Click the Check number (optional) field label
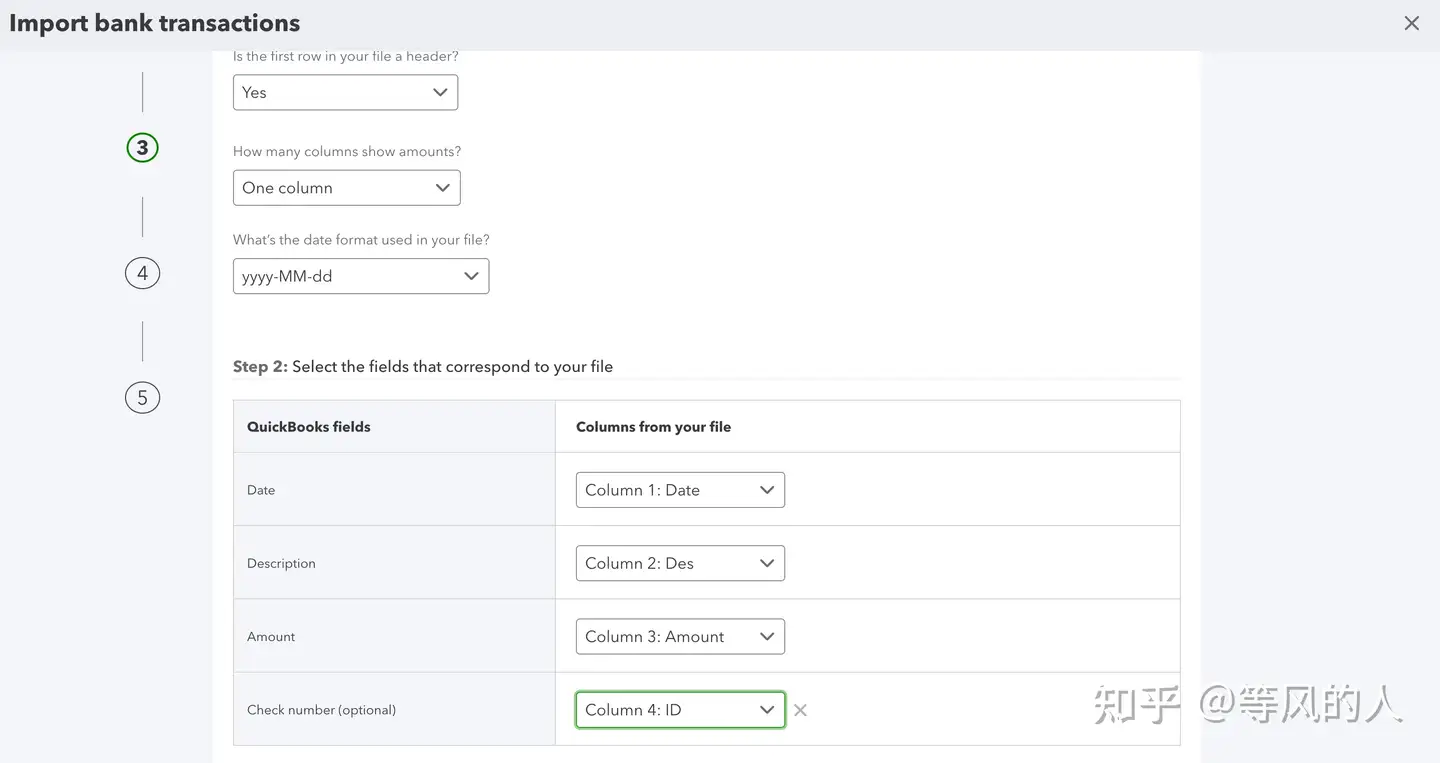Viewport: 1440px width, 763px height. (x=321, y=710)
